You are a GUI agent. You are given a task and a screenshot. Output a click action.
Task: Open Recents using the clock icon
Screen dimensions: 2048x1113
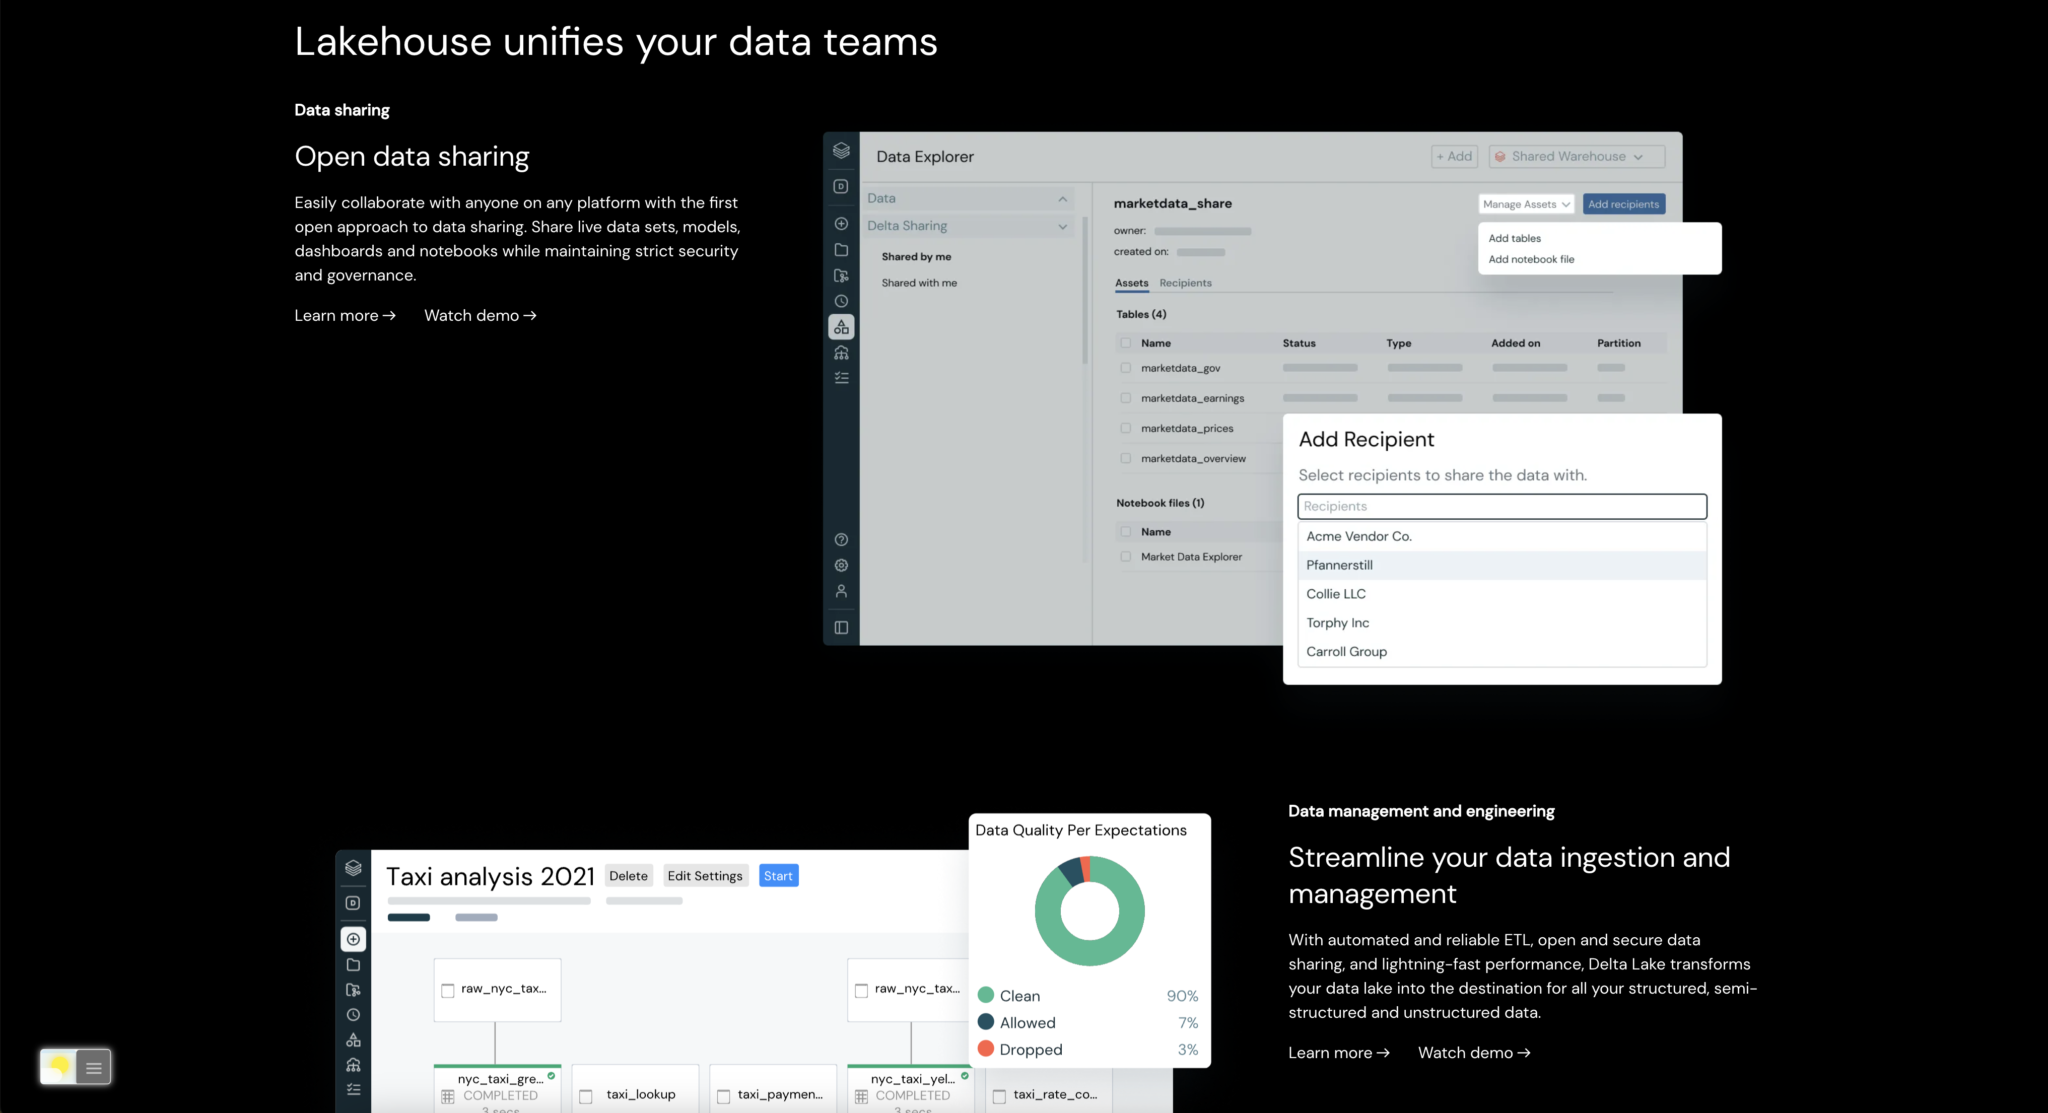coord(841,301)
